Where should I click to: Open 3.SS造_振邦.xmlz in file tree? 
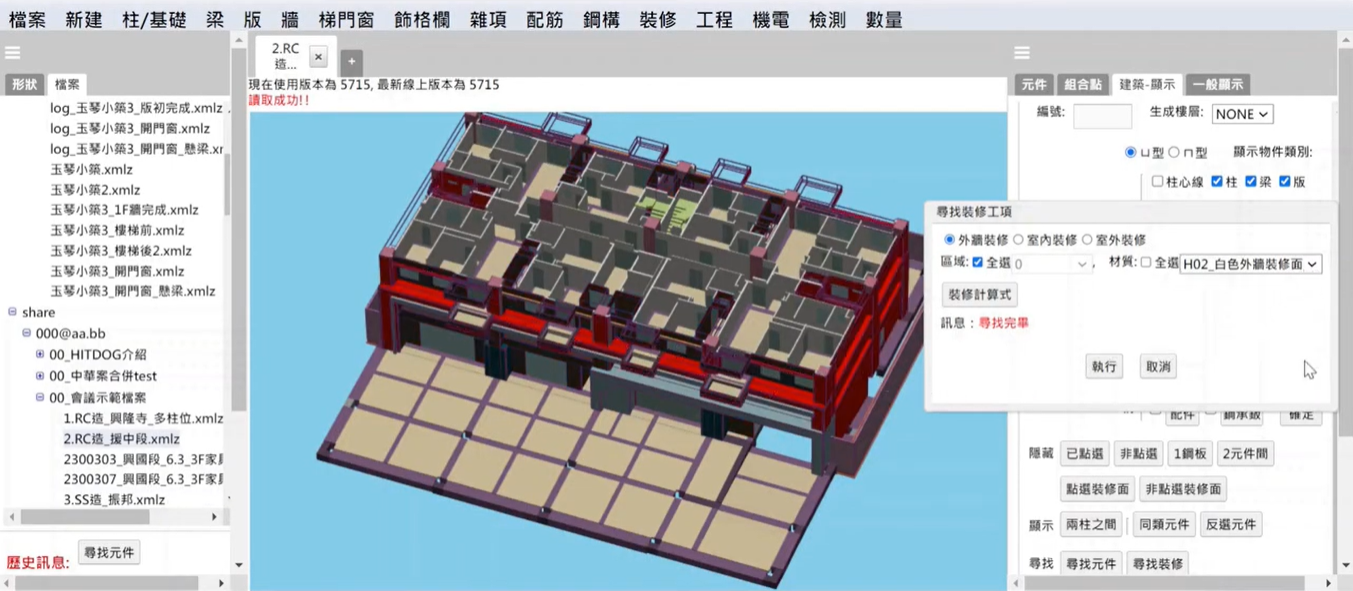pyautogui.click(x=114, y=499)
